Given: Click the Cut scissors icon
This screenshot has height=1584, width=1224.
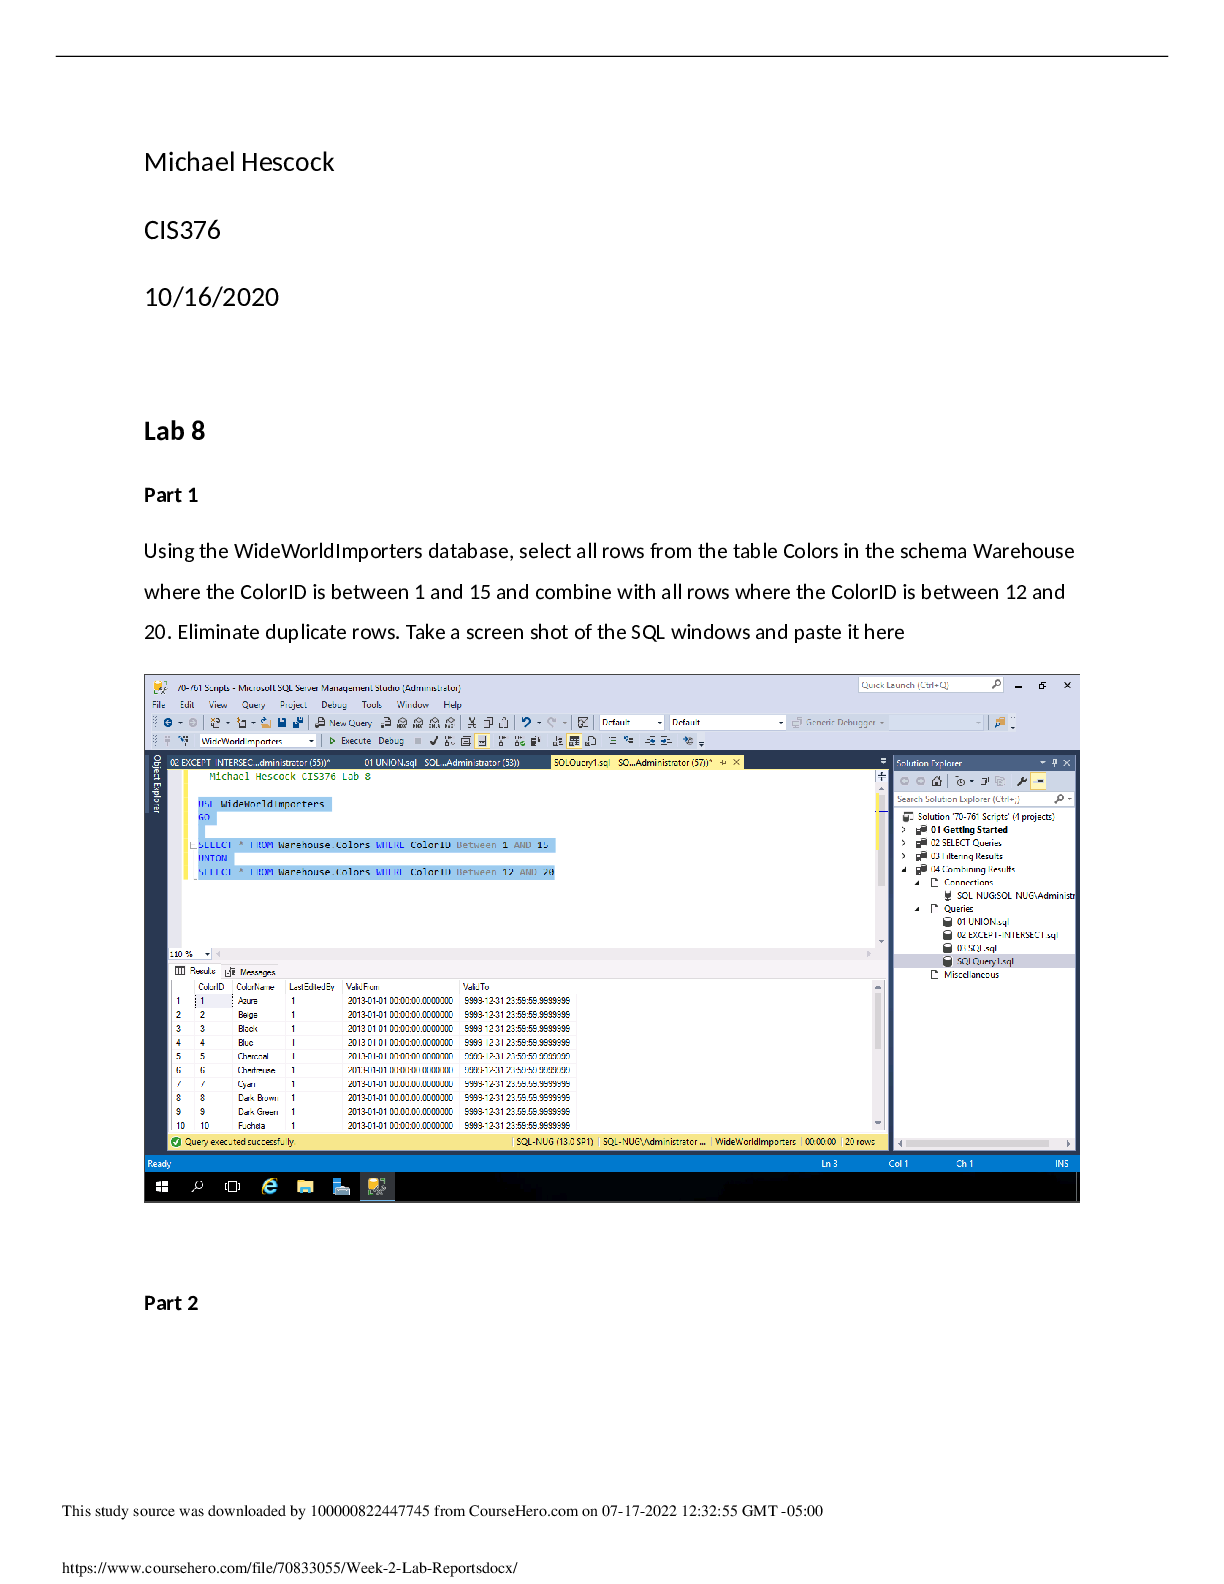Looking at the screenshot, I should (472, 723).
